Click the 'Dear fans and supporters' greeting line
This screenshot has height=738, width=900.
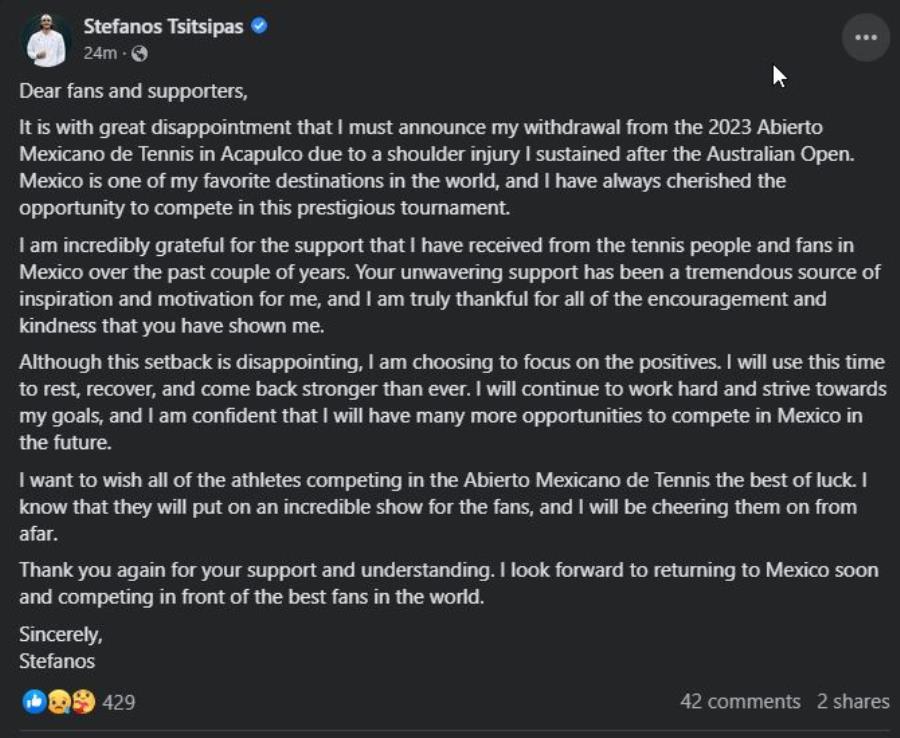pyautogui.click(x=133, y=91)
